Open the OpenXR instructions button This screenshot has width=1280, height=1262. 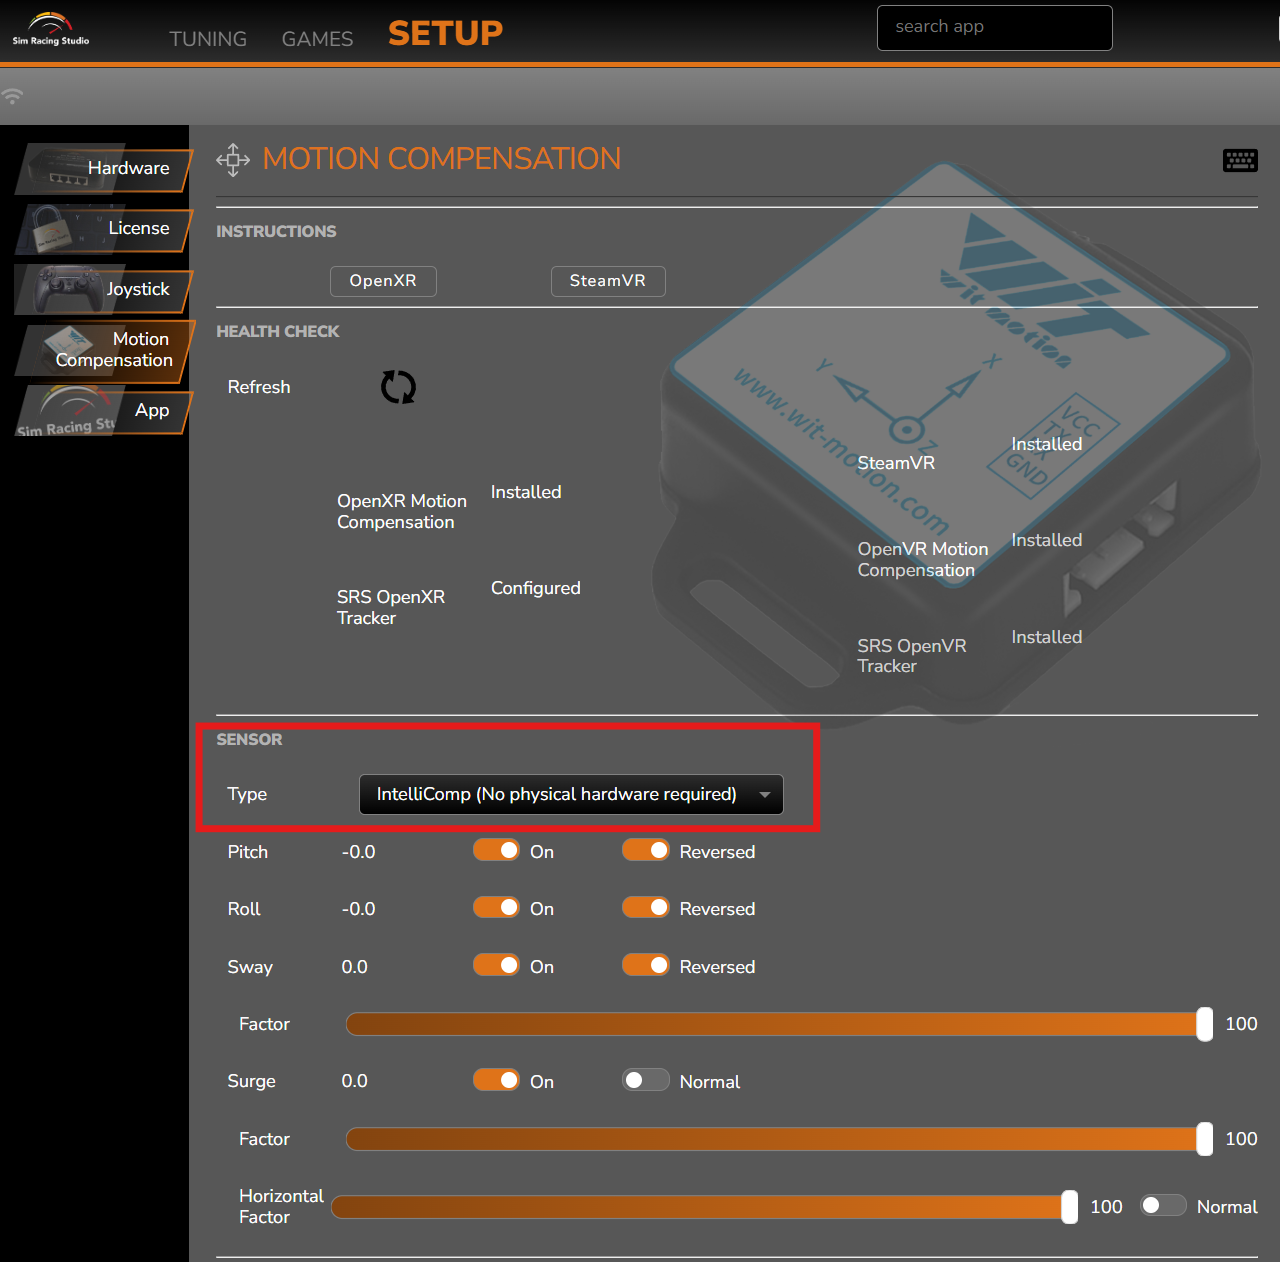coord(383,281)
